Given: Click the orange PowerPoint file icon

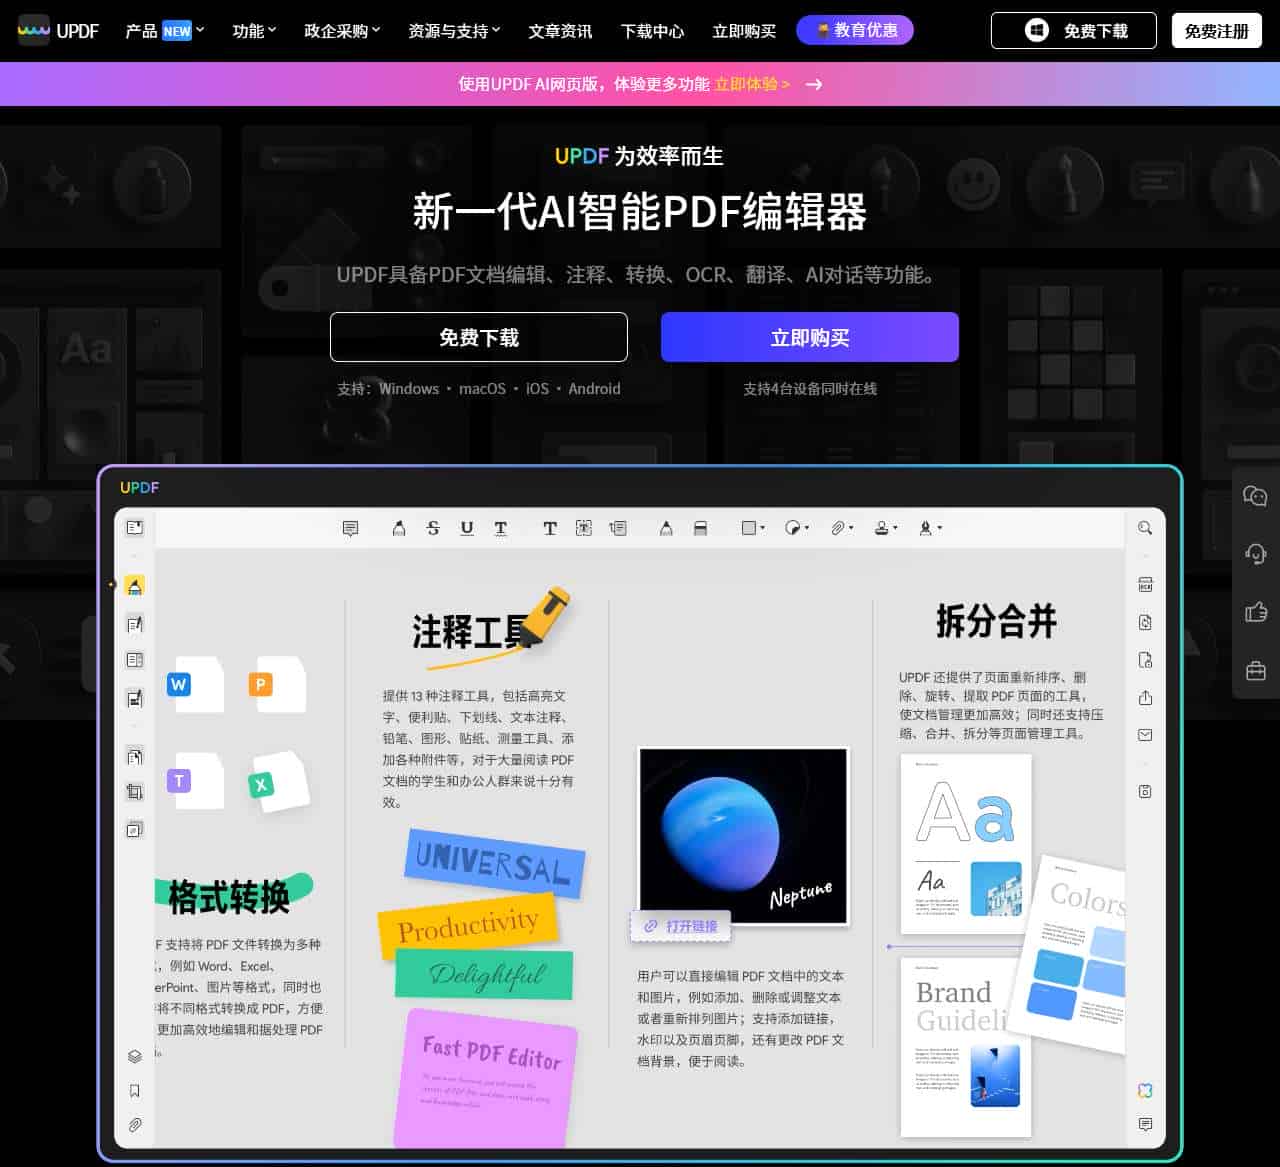Looking at the screenshot, I should click(x=277, y=685).
